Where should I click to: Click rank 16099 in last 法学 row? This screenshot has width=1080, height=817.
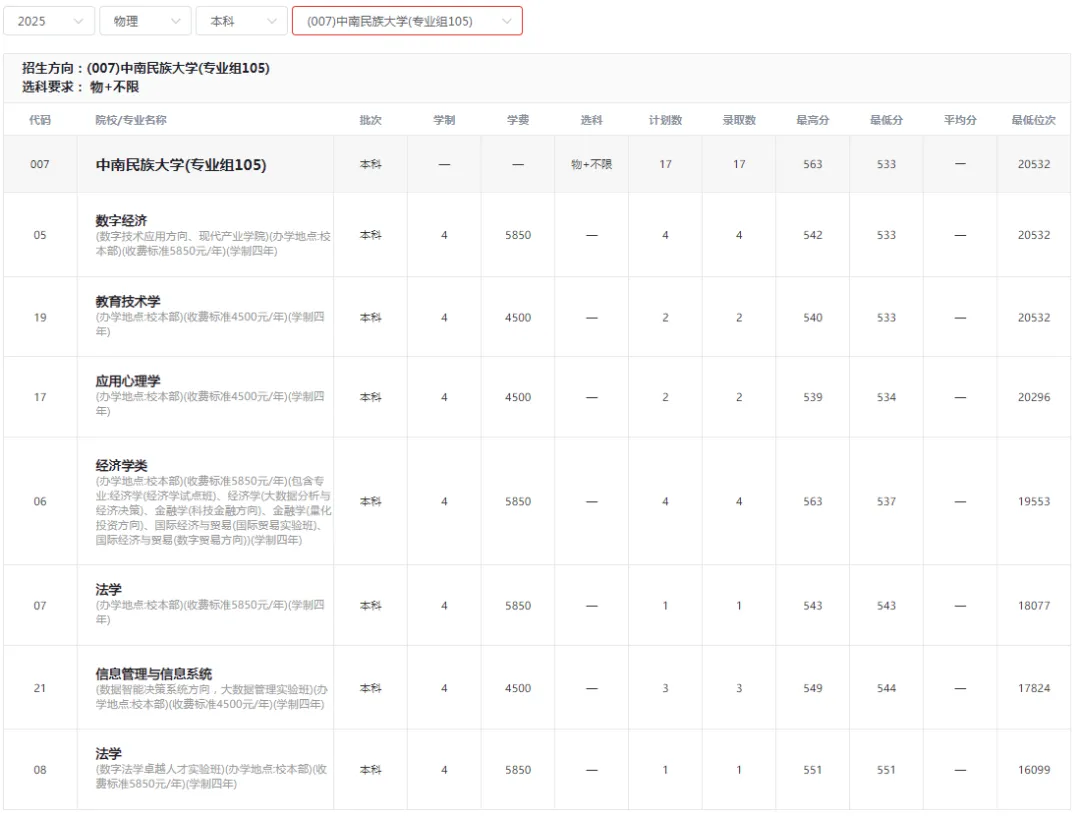coord(1034,769)
